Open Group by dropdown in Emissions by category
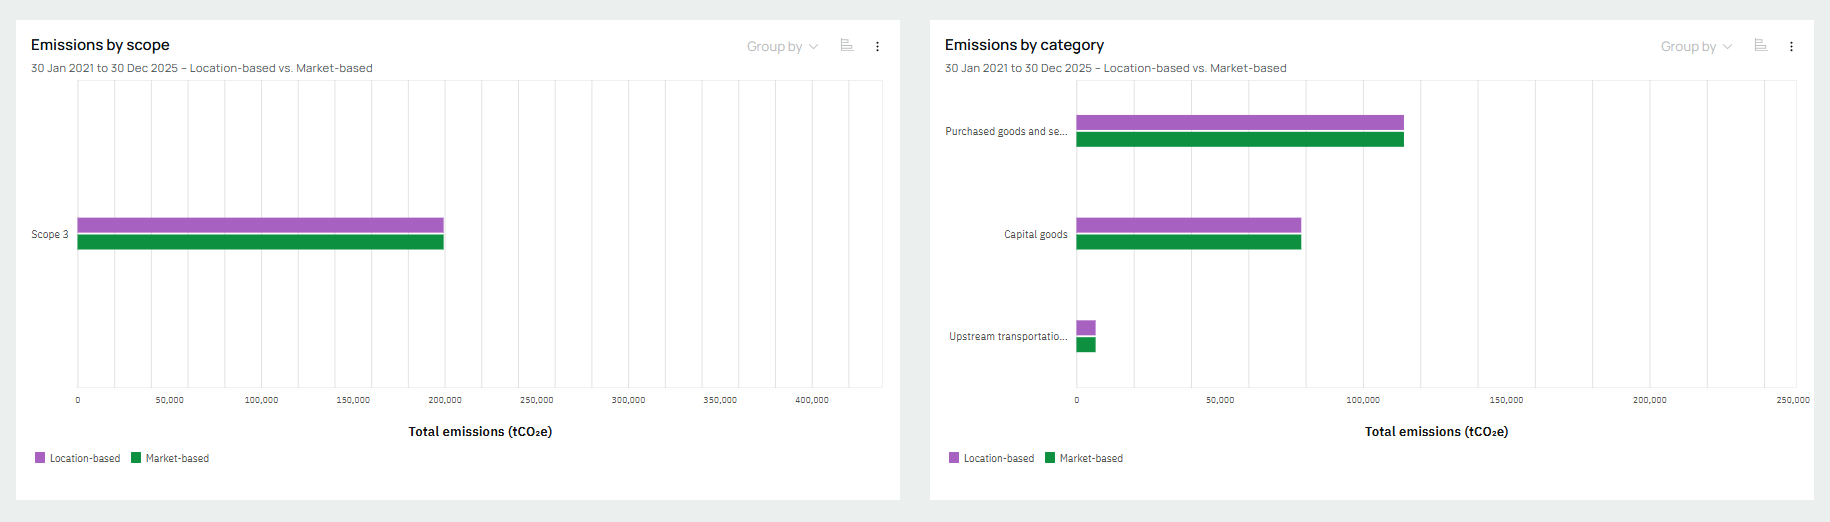The width and height of the screenshot is (1830, 522). point(1696,47)
